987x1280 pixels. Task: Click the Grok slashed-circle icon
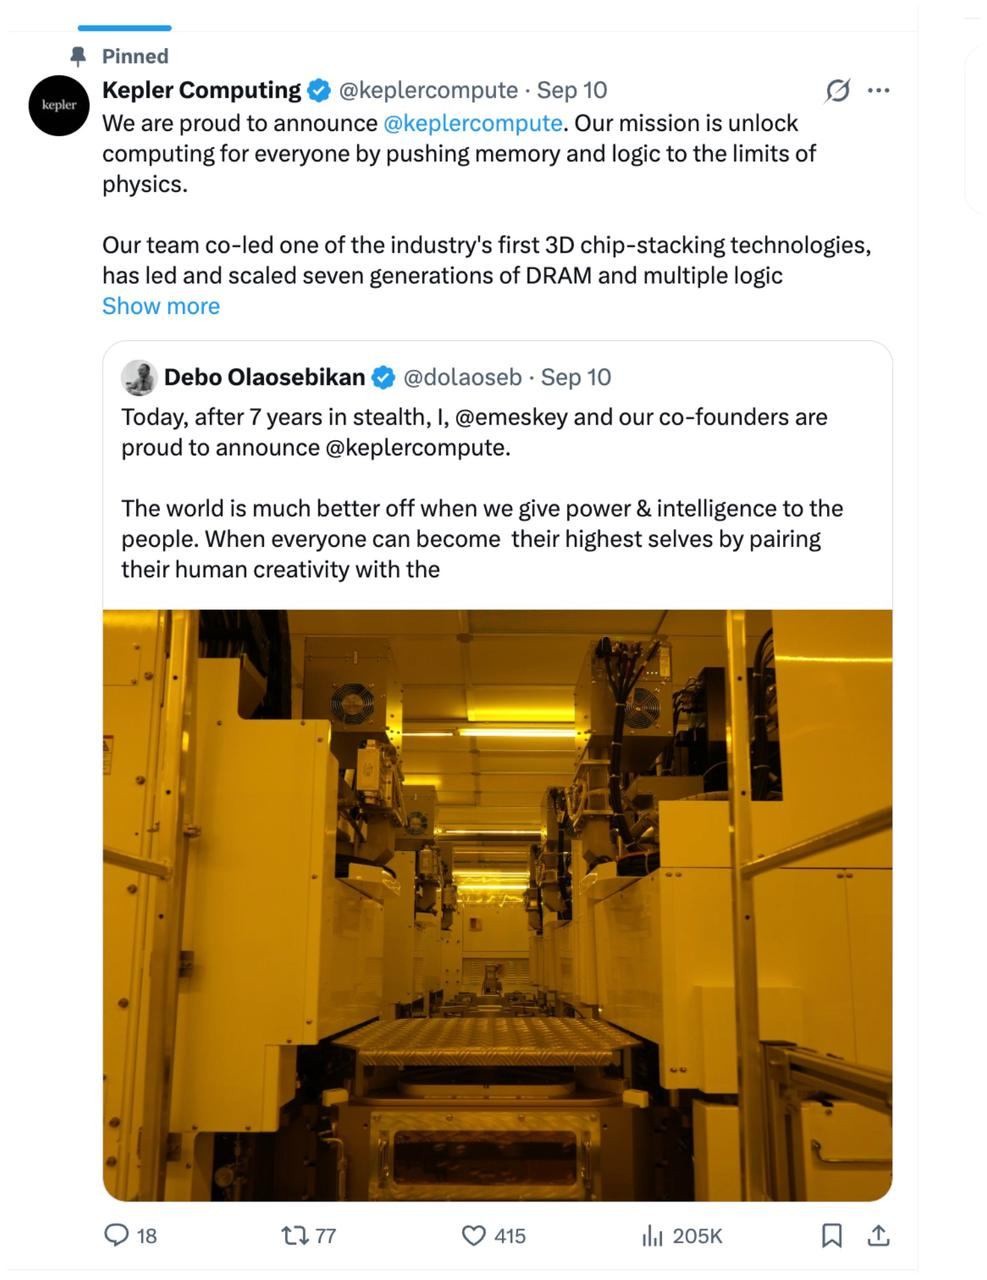pos(837,91)
